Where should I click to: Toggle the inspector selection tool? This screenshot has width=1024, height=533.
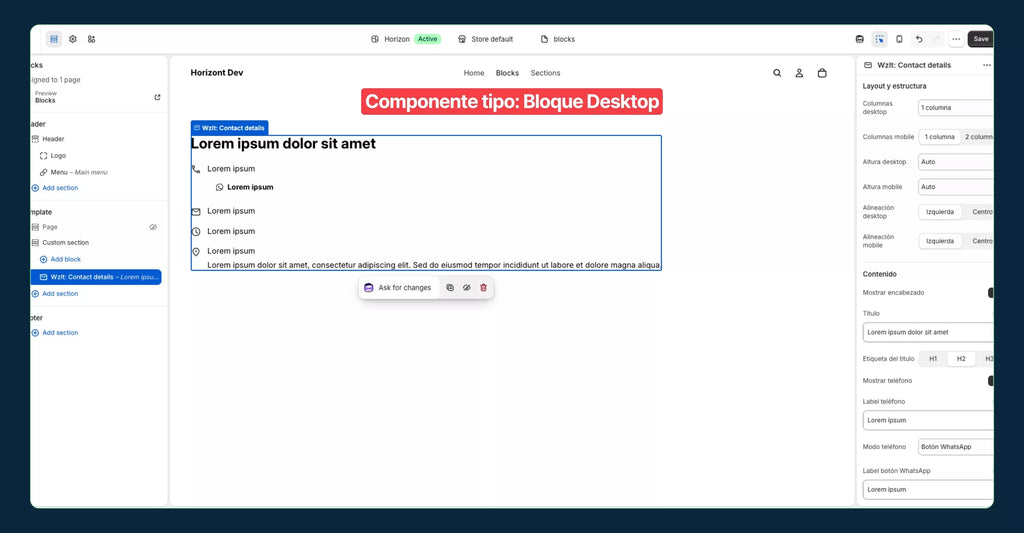880,39
